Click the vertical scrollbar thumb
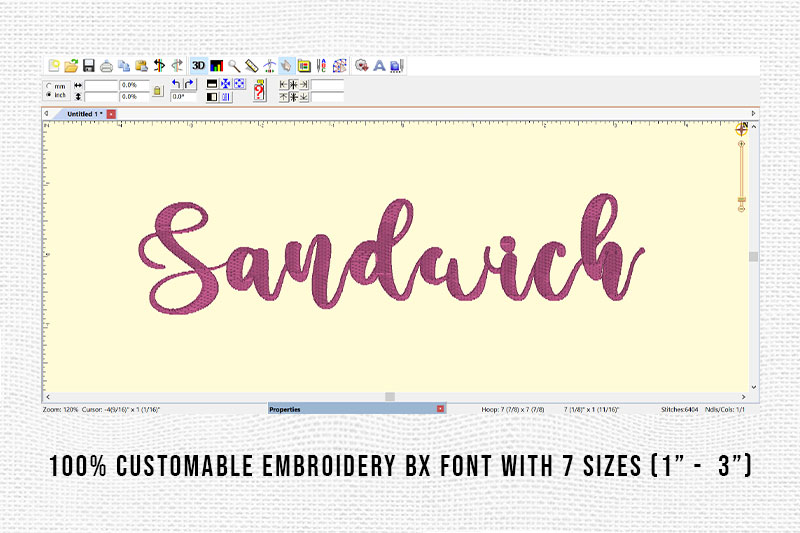The width and height of the screenshot is (800, 533). (754, 257)
